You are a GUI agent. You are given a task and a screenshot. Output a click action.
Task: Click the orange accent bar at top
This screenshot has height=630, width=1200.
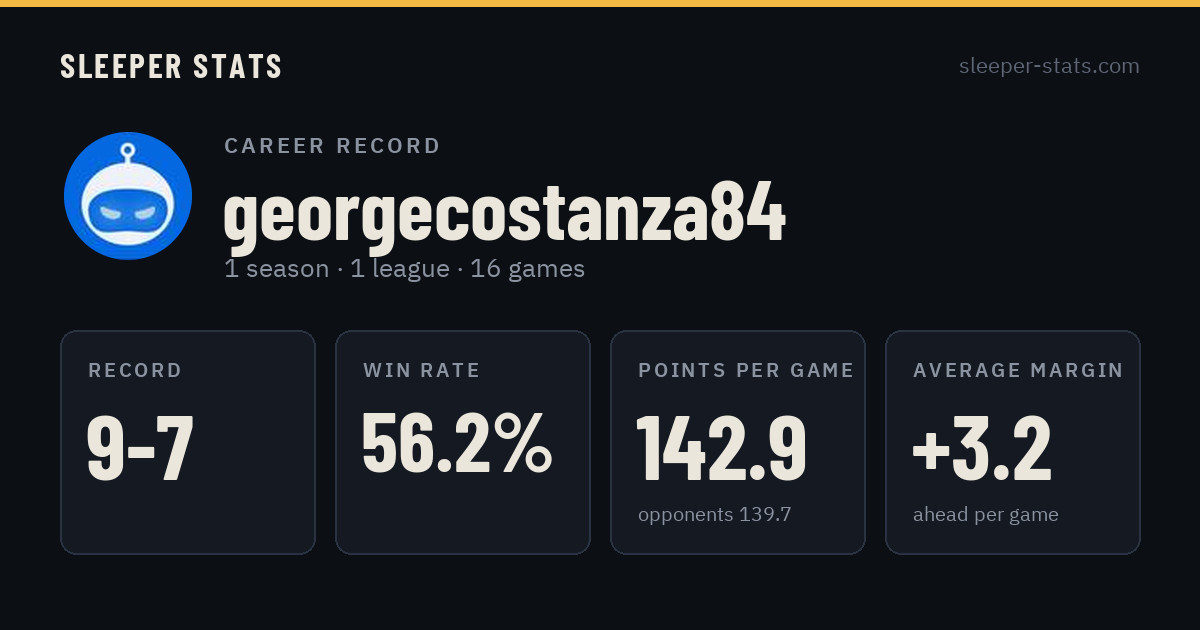point(600,3)
